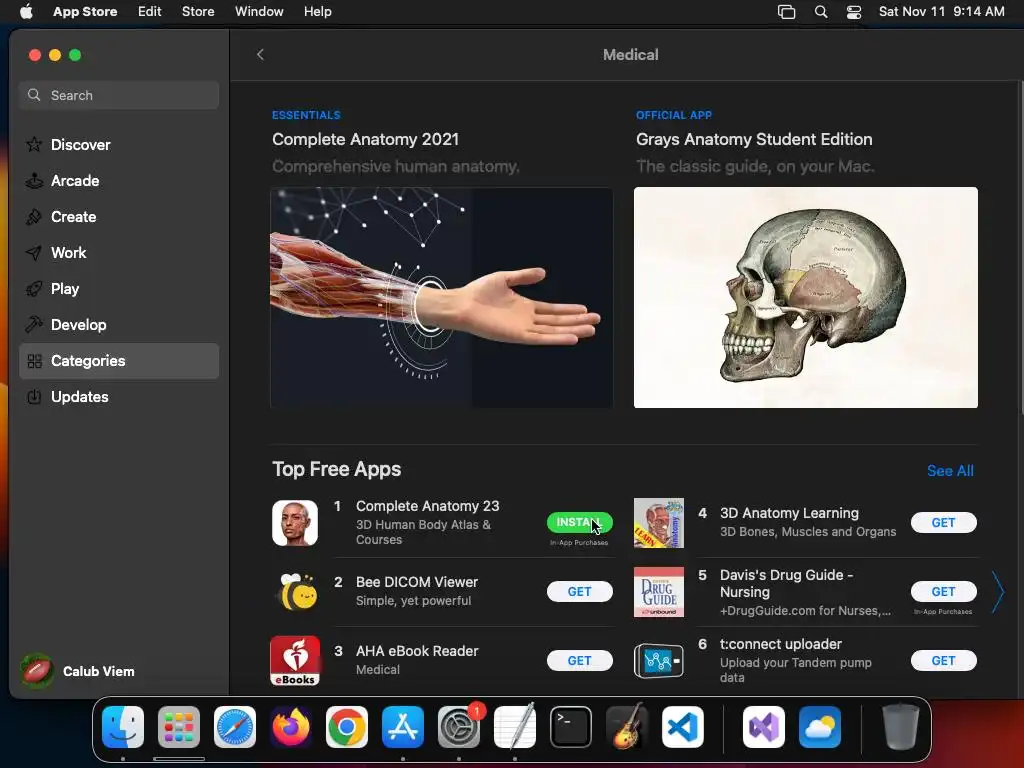Click the Search field in sidebar
This screenshot has height=768, width=1024.
click(x=119, y=95)
